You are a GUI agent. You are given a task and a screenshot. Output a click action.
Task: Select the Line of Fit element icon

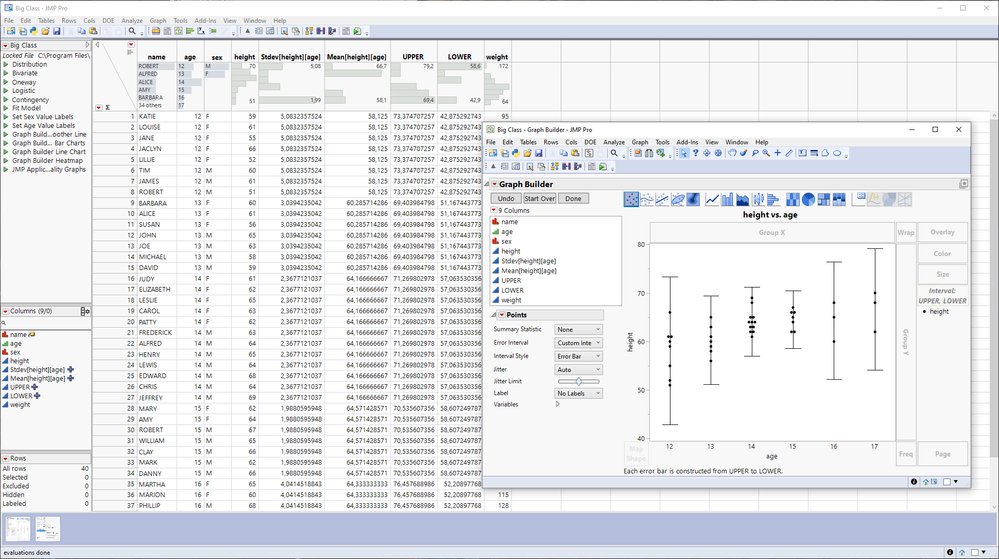coord(662,200)
